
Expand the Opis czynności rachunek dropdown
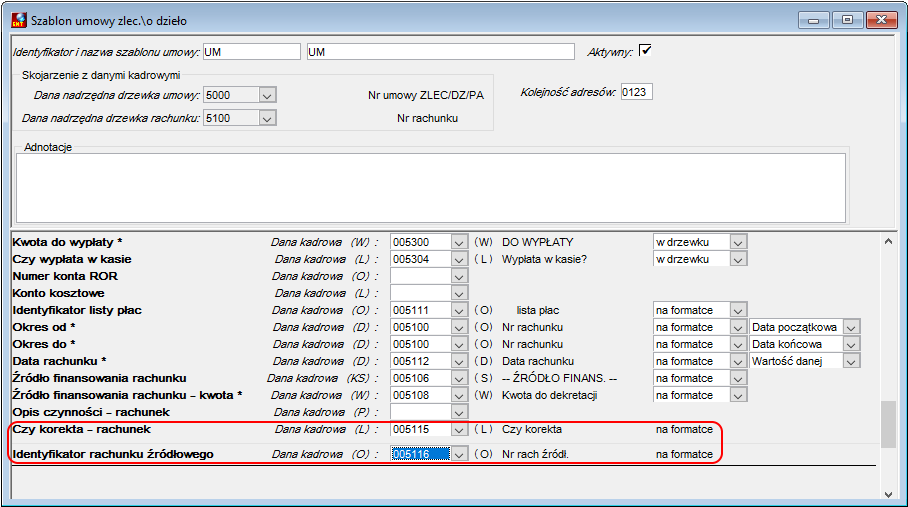pos(459,413)
